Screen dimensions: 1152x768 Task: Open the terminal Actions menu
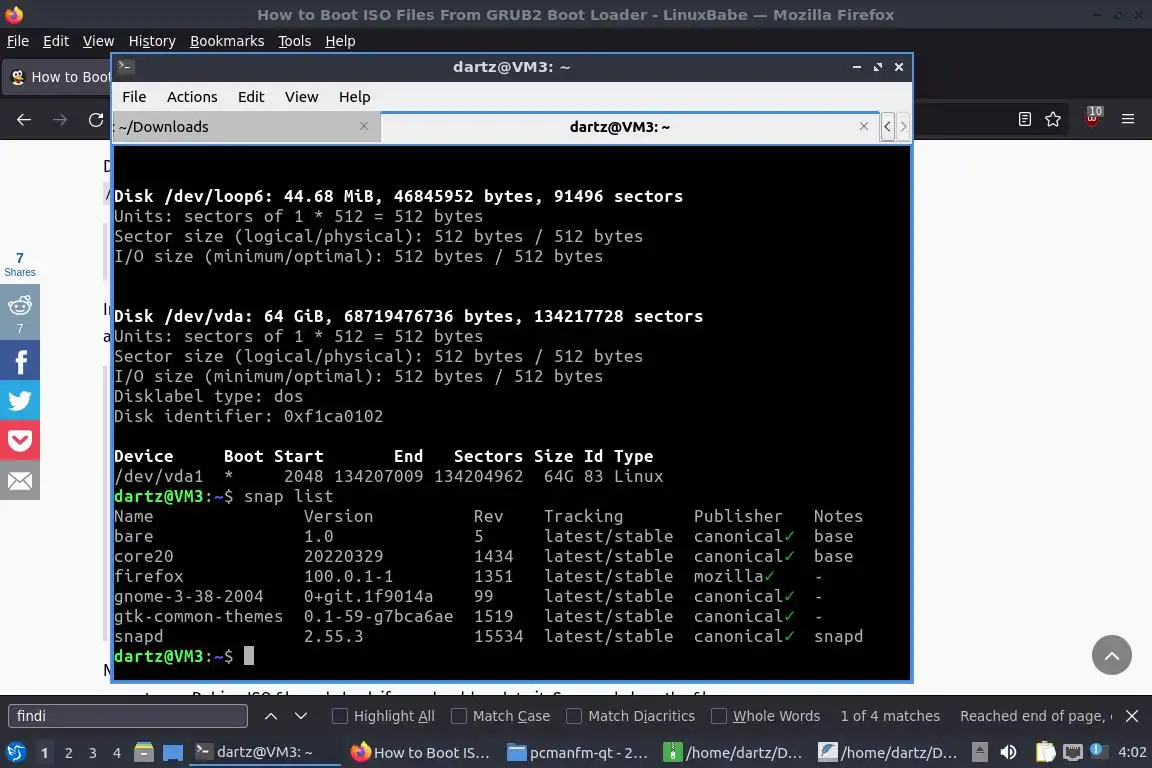[192, 97]
